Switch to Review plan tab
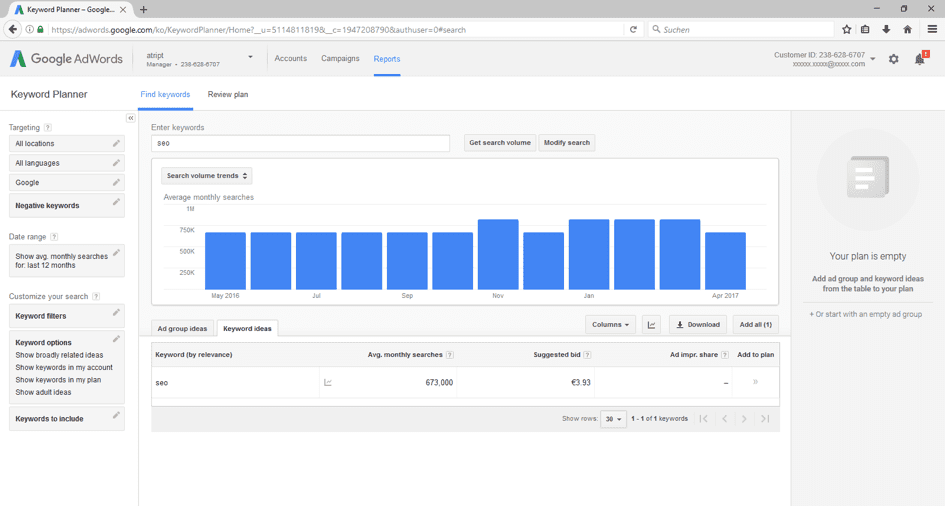The height and width of the screenshot is (506, 945). (228, 95)
